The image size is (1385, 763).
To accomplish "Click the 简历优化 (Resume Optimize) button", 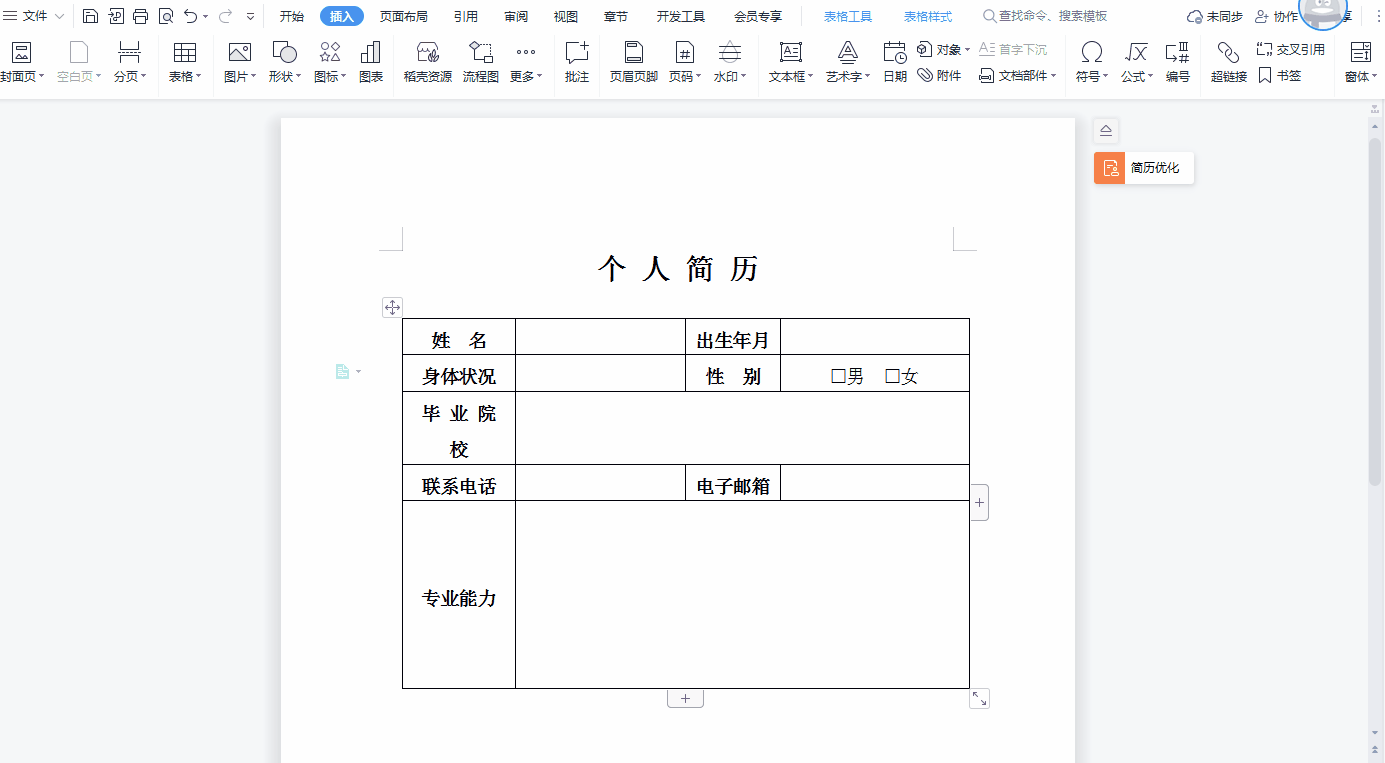I will click(1144, 168).
